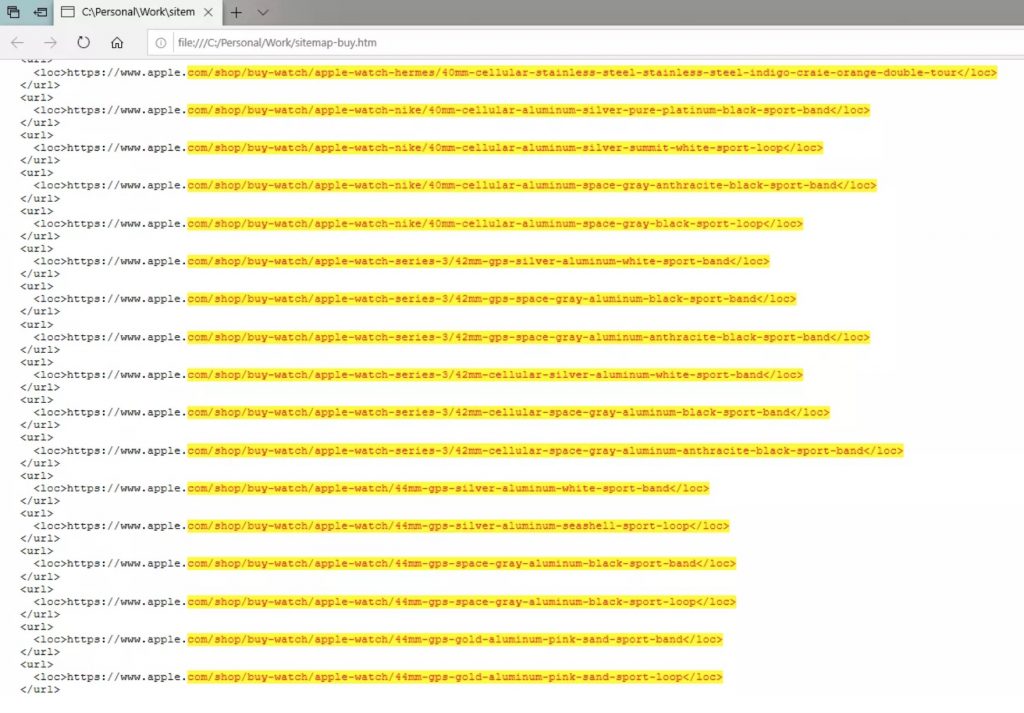Go to the Home page
The image size is (1024, 713).
click(117, 43)
